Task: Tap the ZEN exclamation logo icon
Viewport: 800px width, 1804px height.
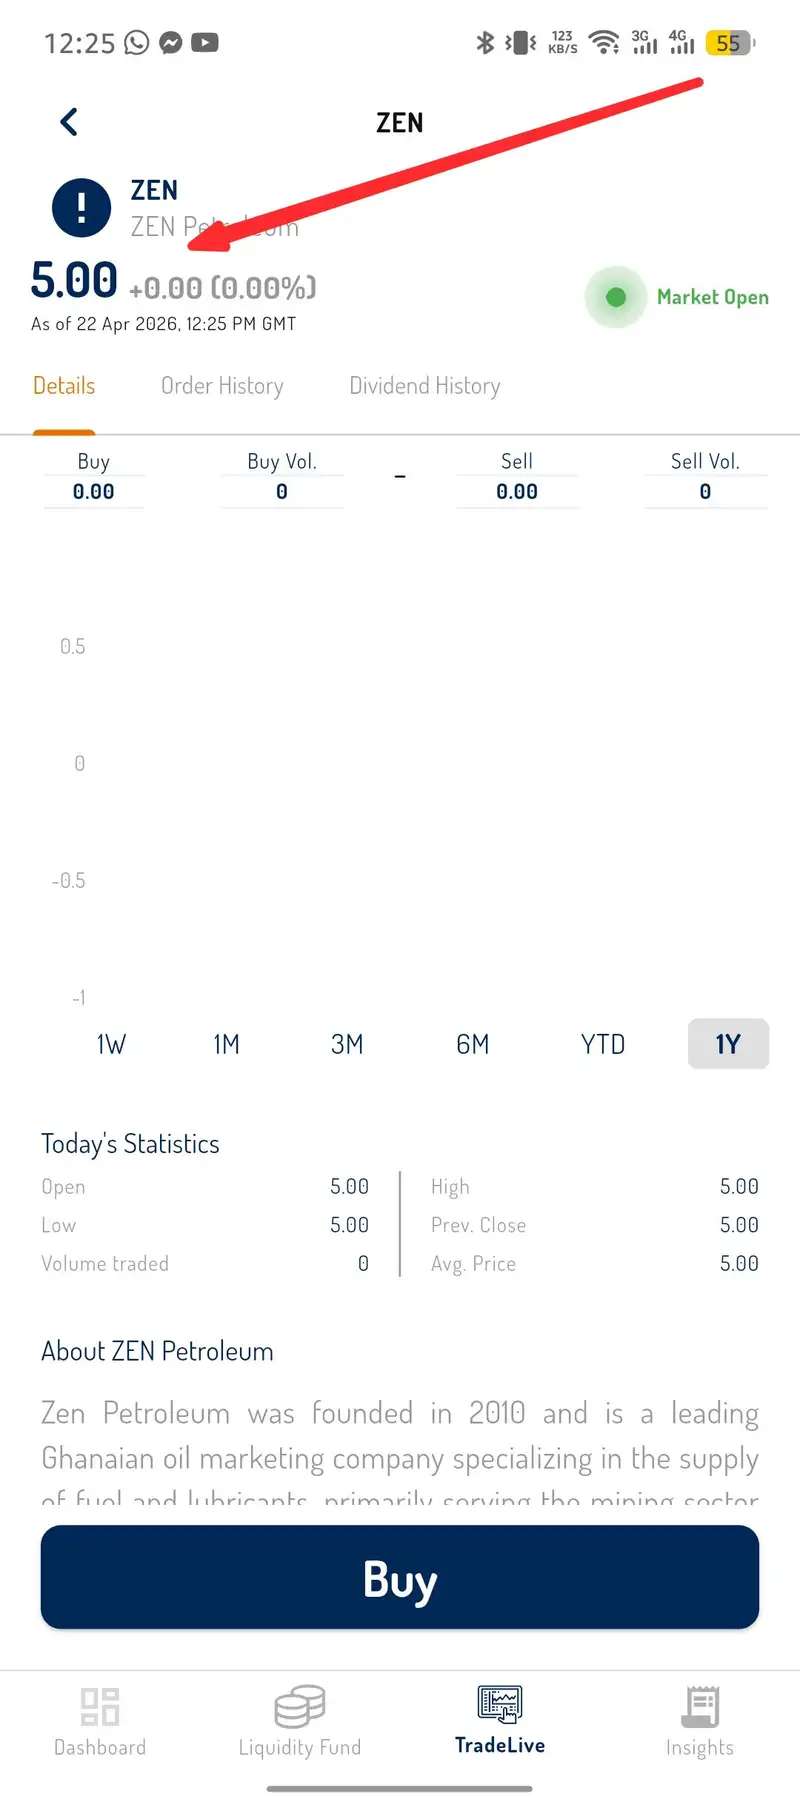Action: point(81,208)
